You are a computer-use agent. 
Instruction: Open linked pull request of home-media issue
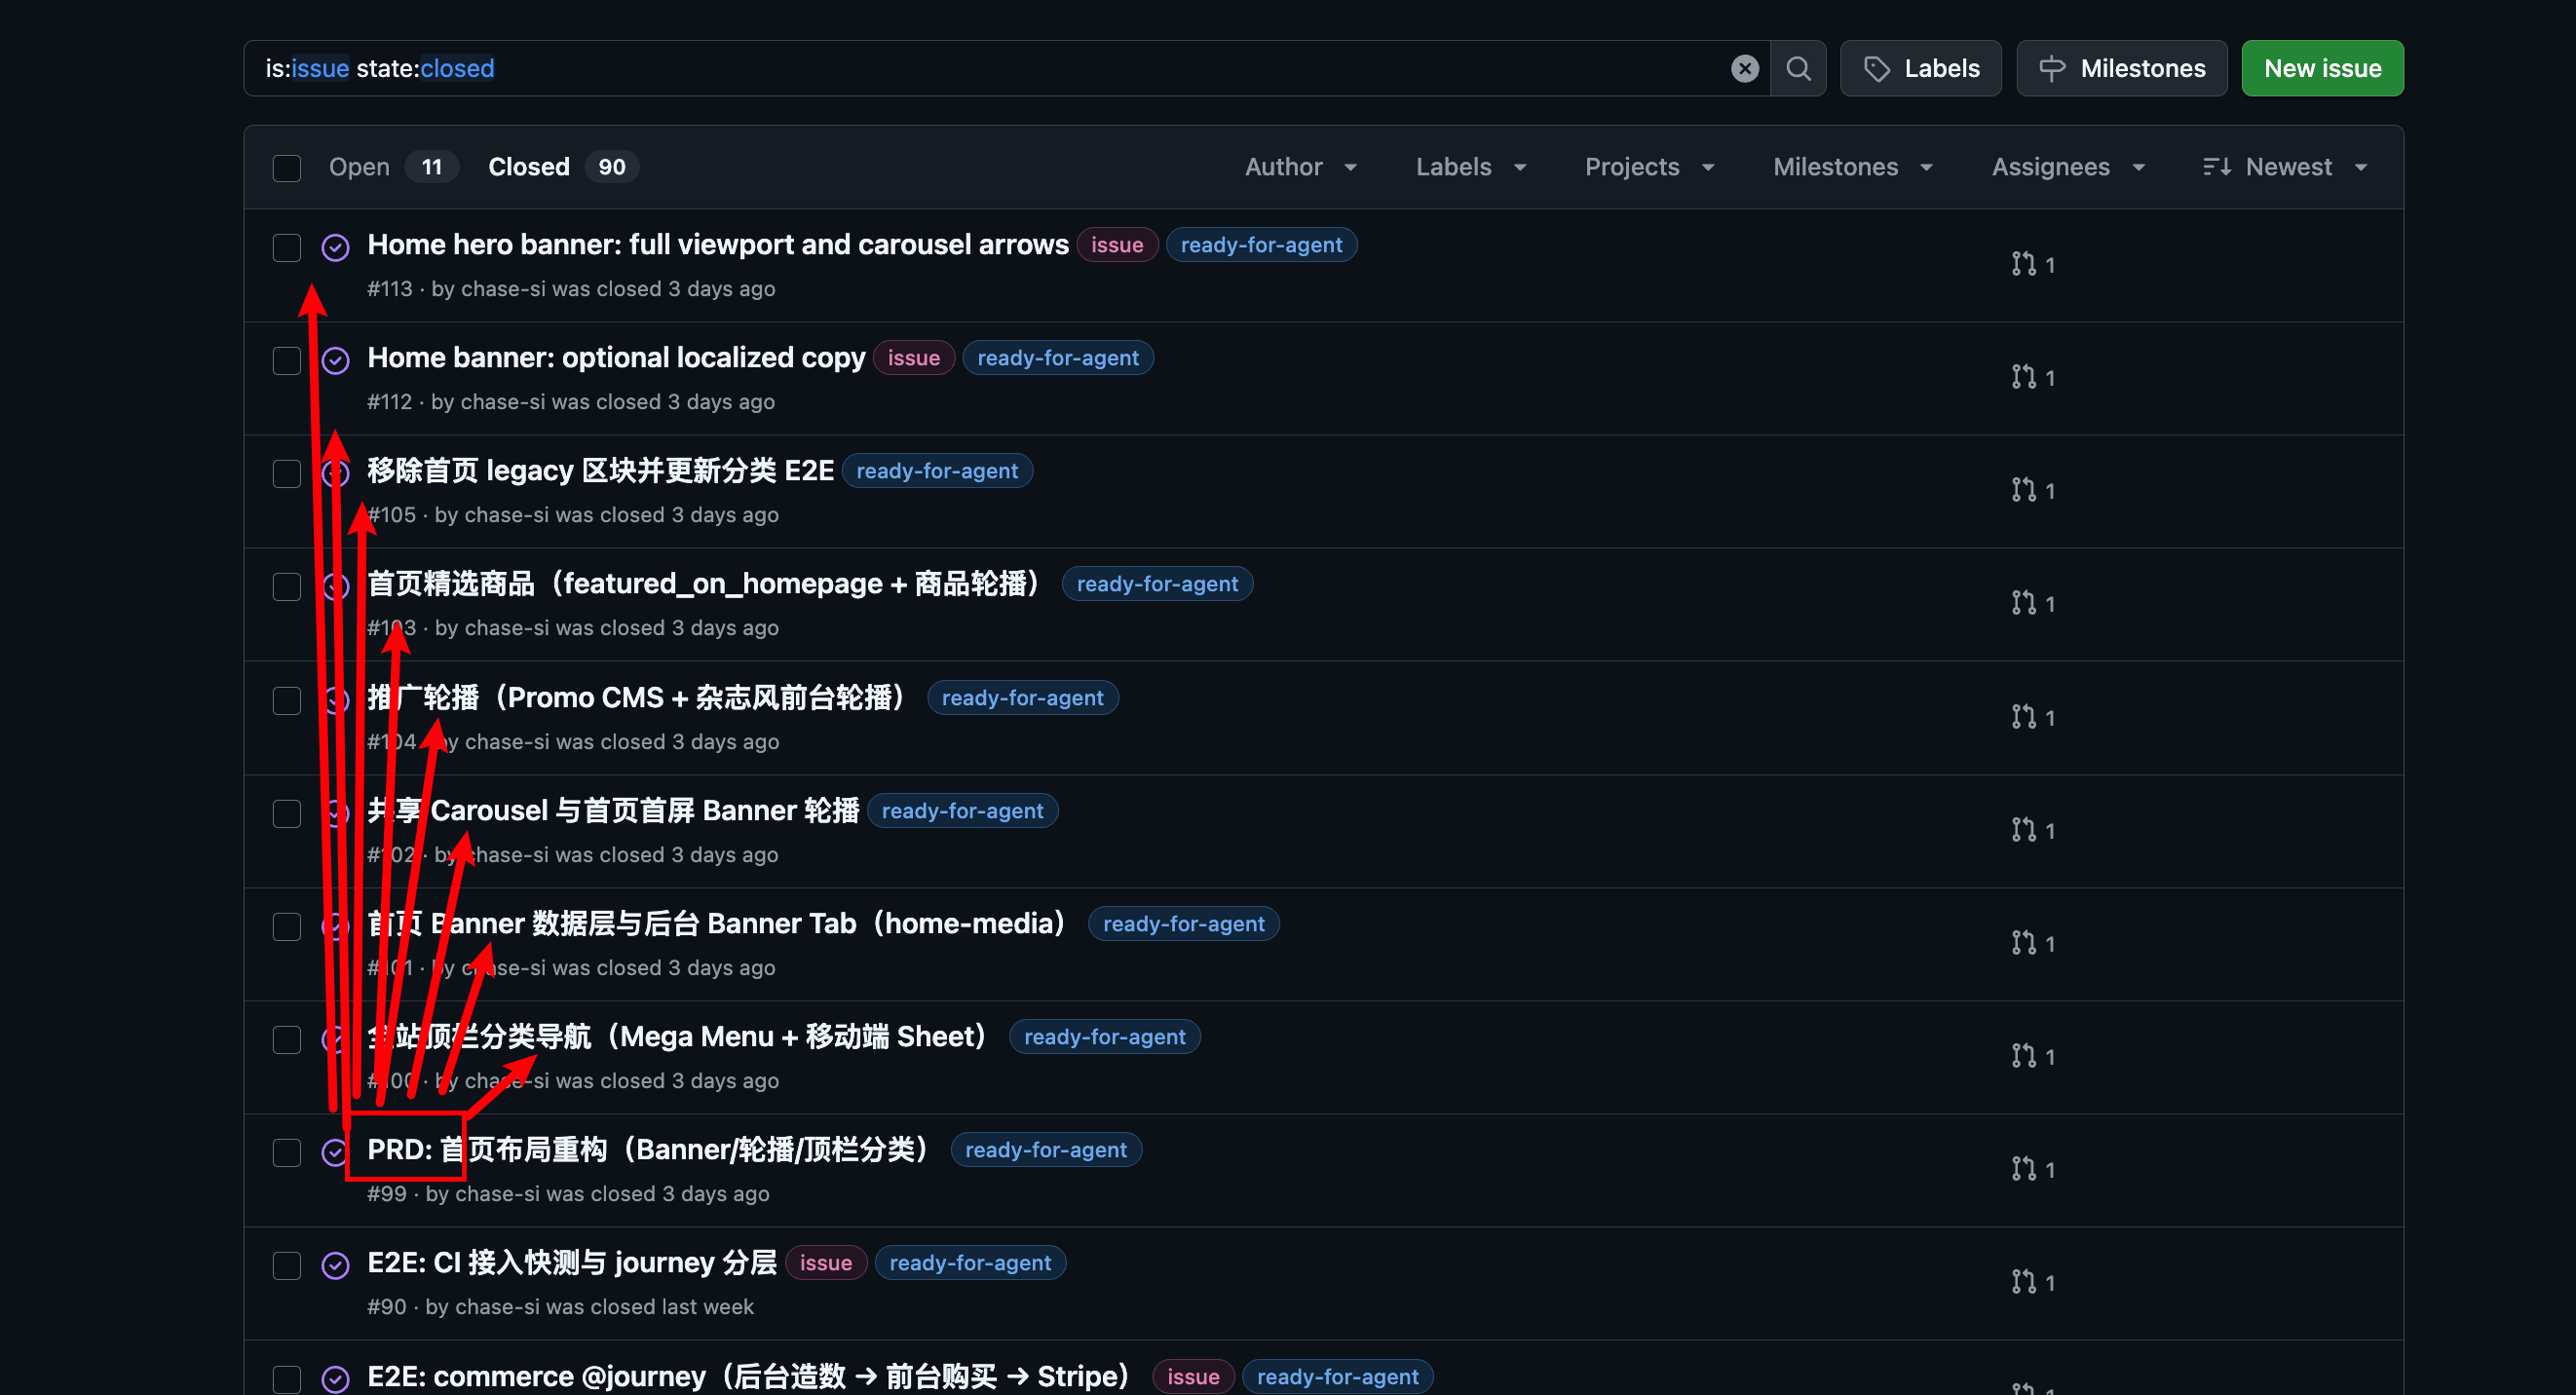click(2033, 943)
